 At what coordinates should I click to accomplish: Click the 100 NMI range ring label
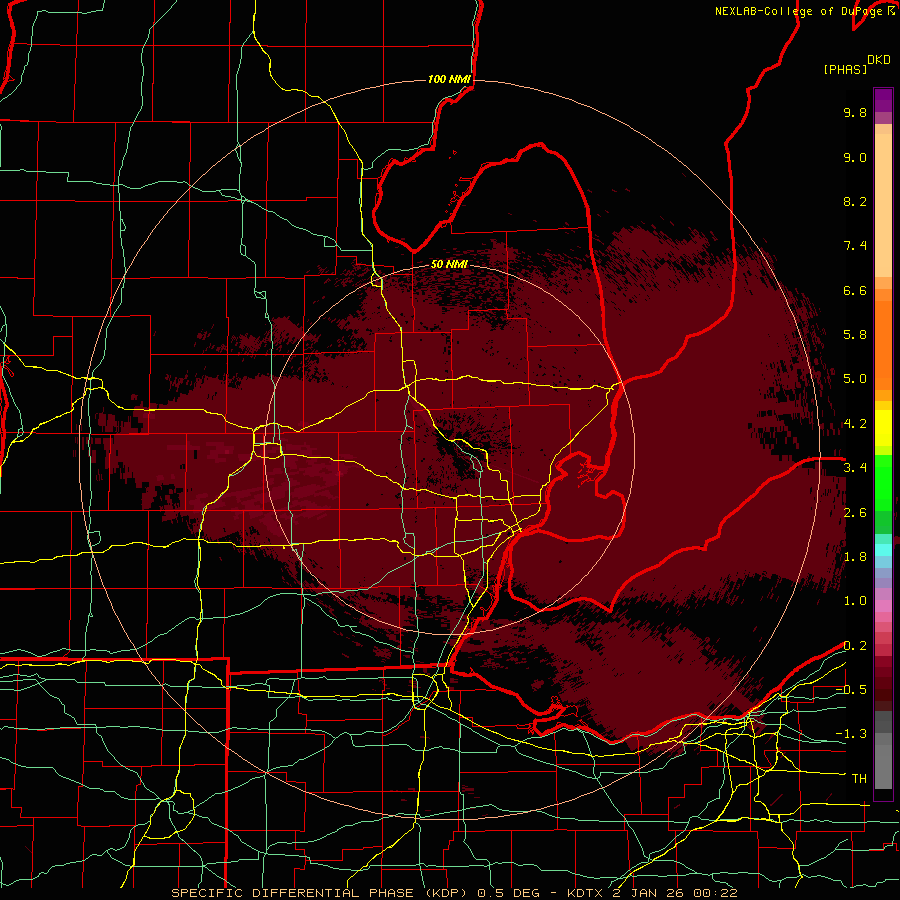[x=449, y=79]
